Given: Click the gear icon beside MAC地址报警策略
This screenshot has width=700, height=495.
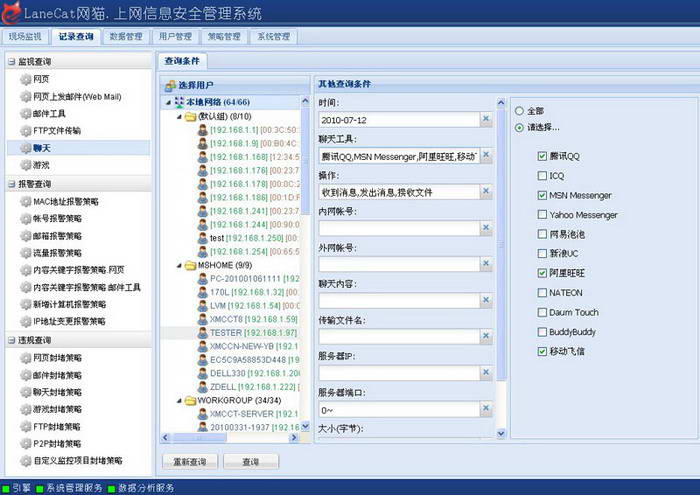Looking at the screenshot, I should tap(26, 202).
